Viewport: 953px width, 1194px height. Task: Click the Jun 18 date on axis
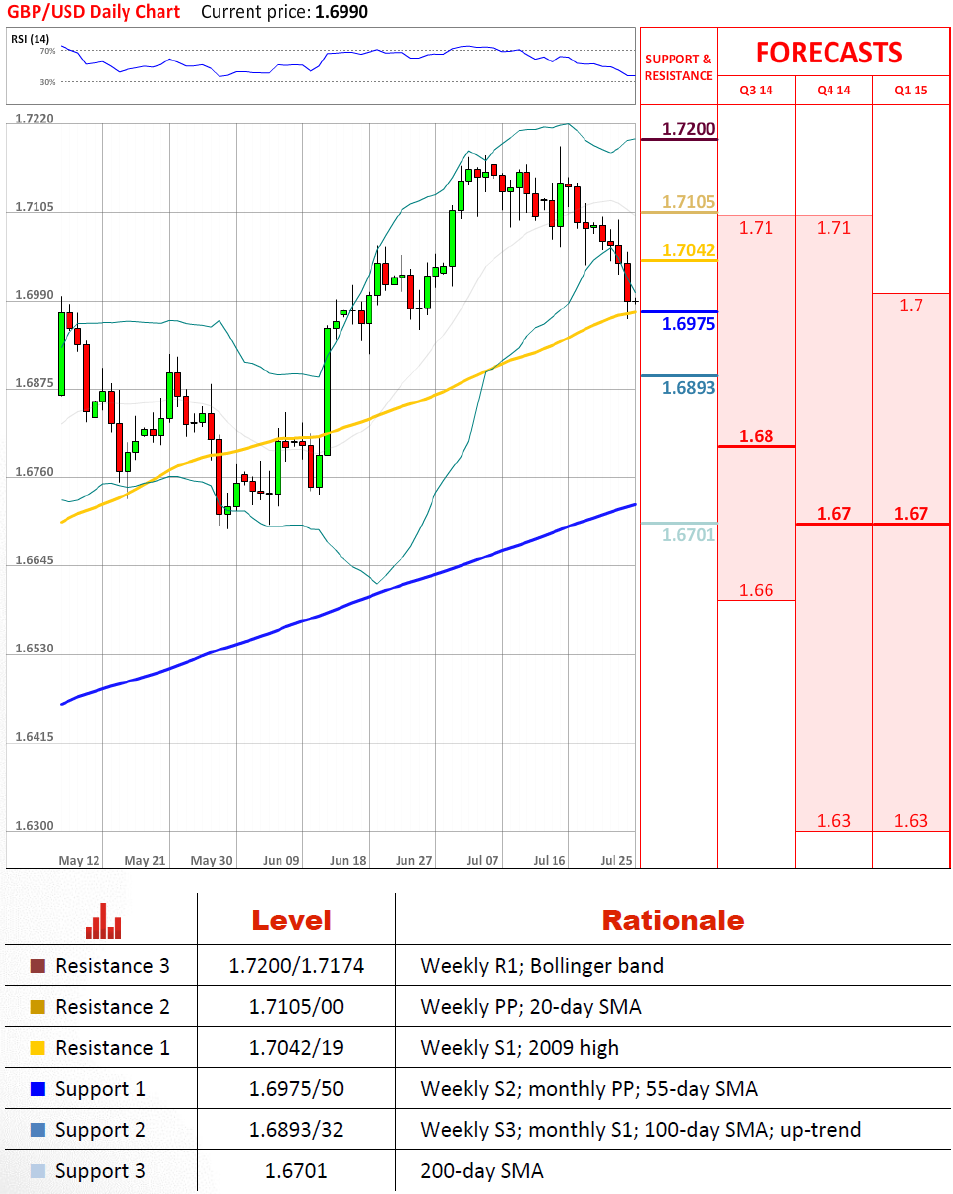coord(349,860)
